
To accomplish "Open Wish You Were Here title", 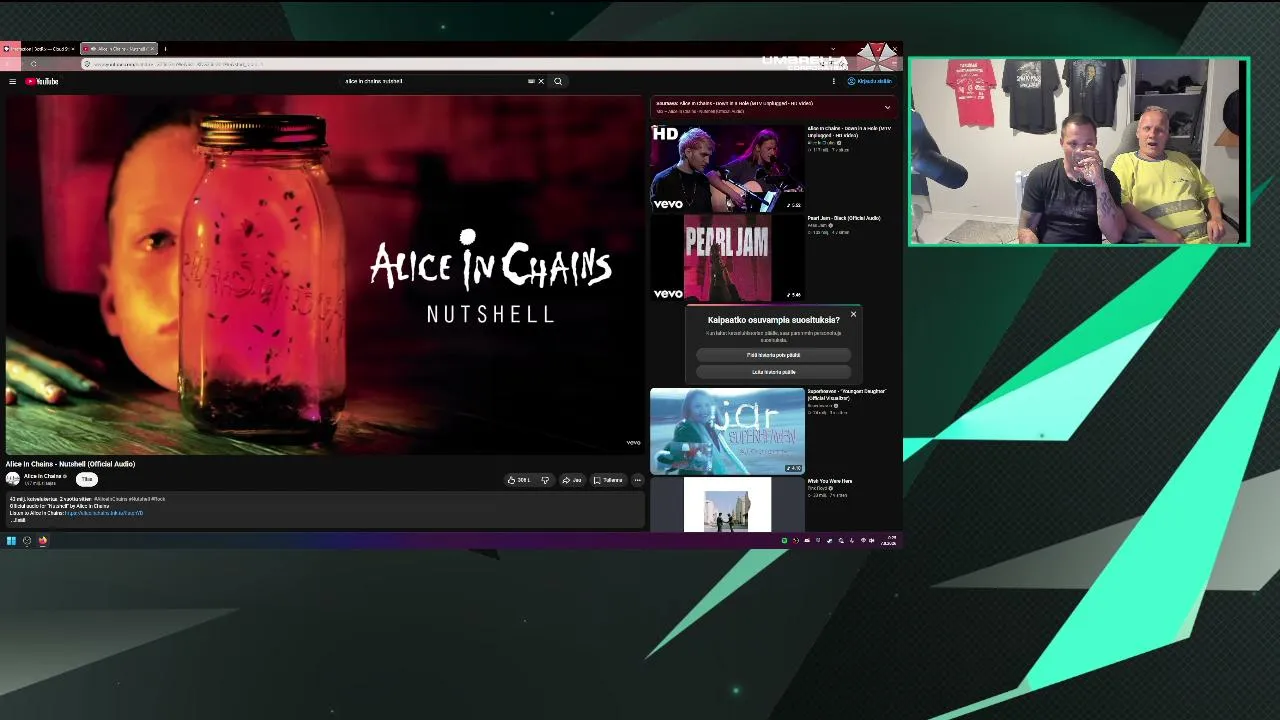I will tap(830, 481).
